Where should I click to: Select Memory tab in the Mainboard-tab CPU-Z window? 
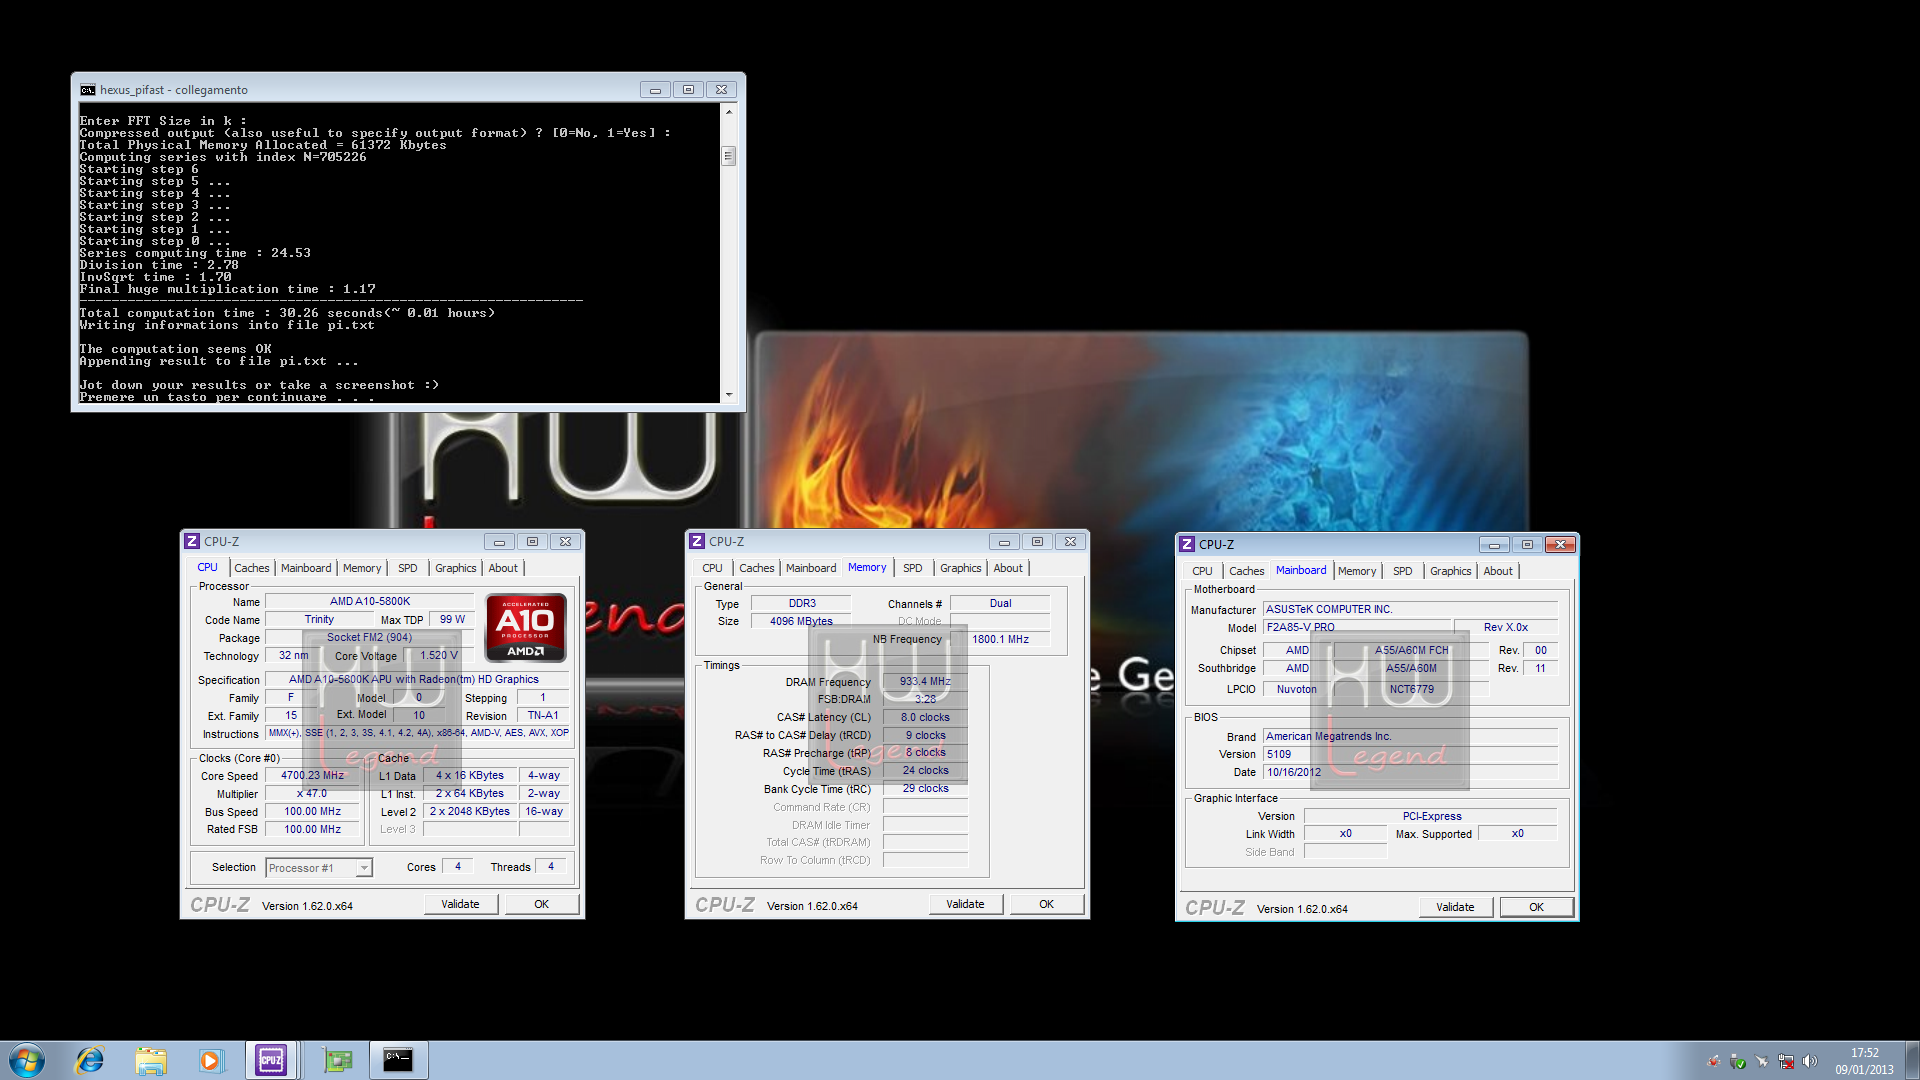(1357, 571)
